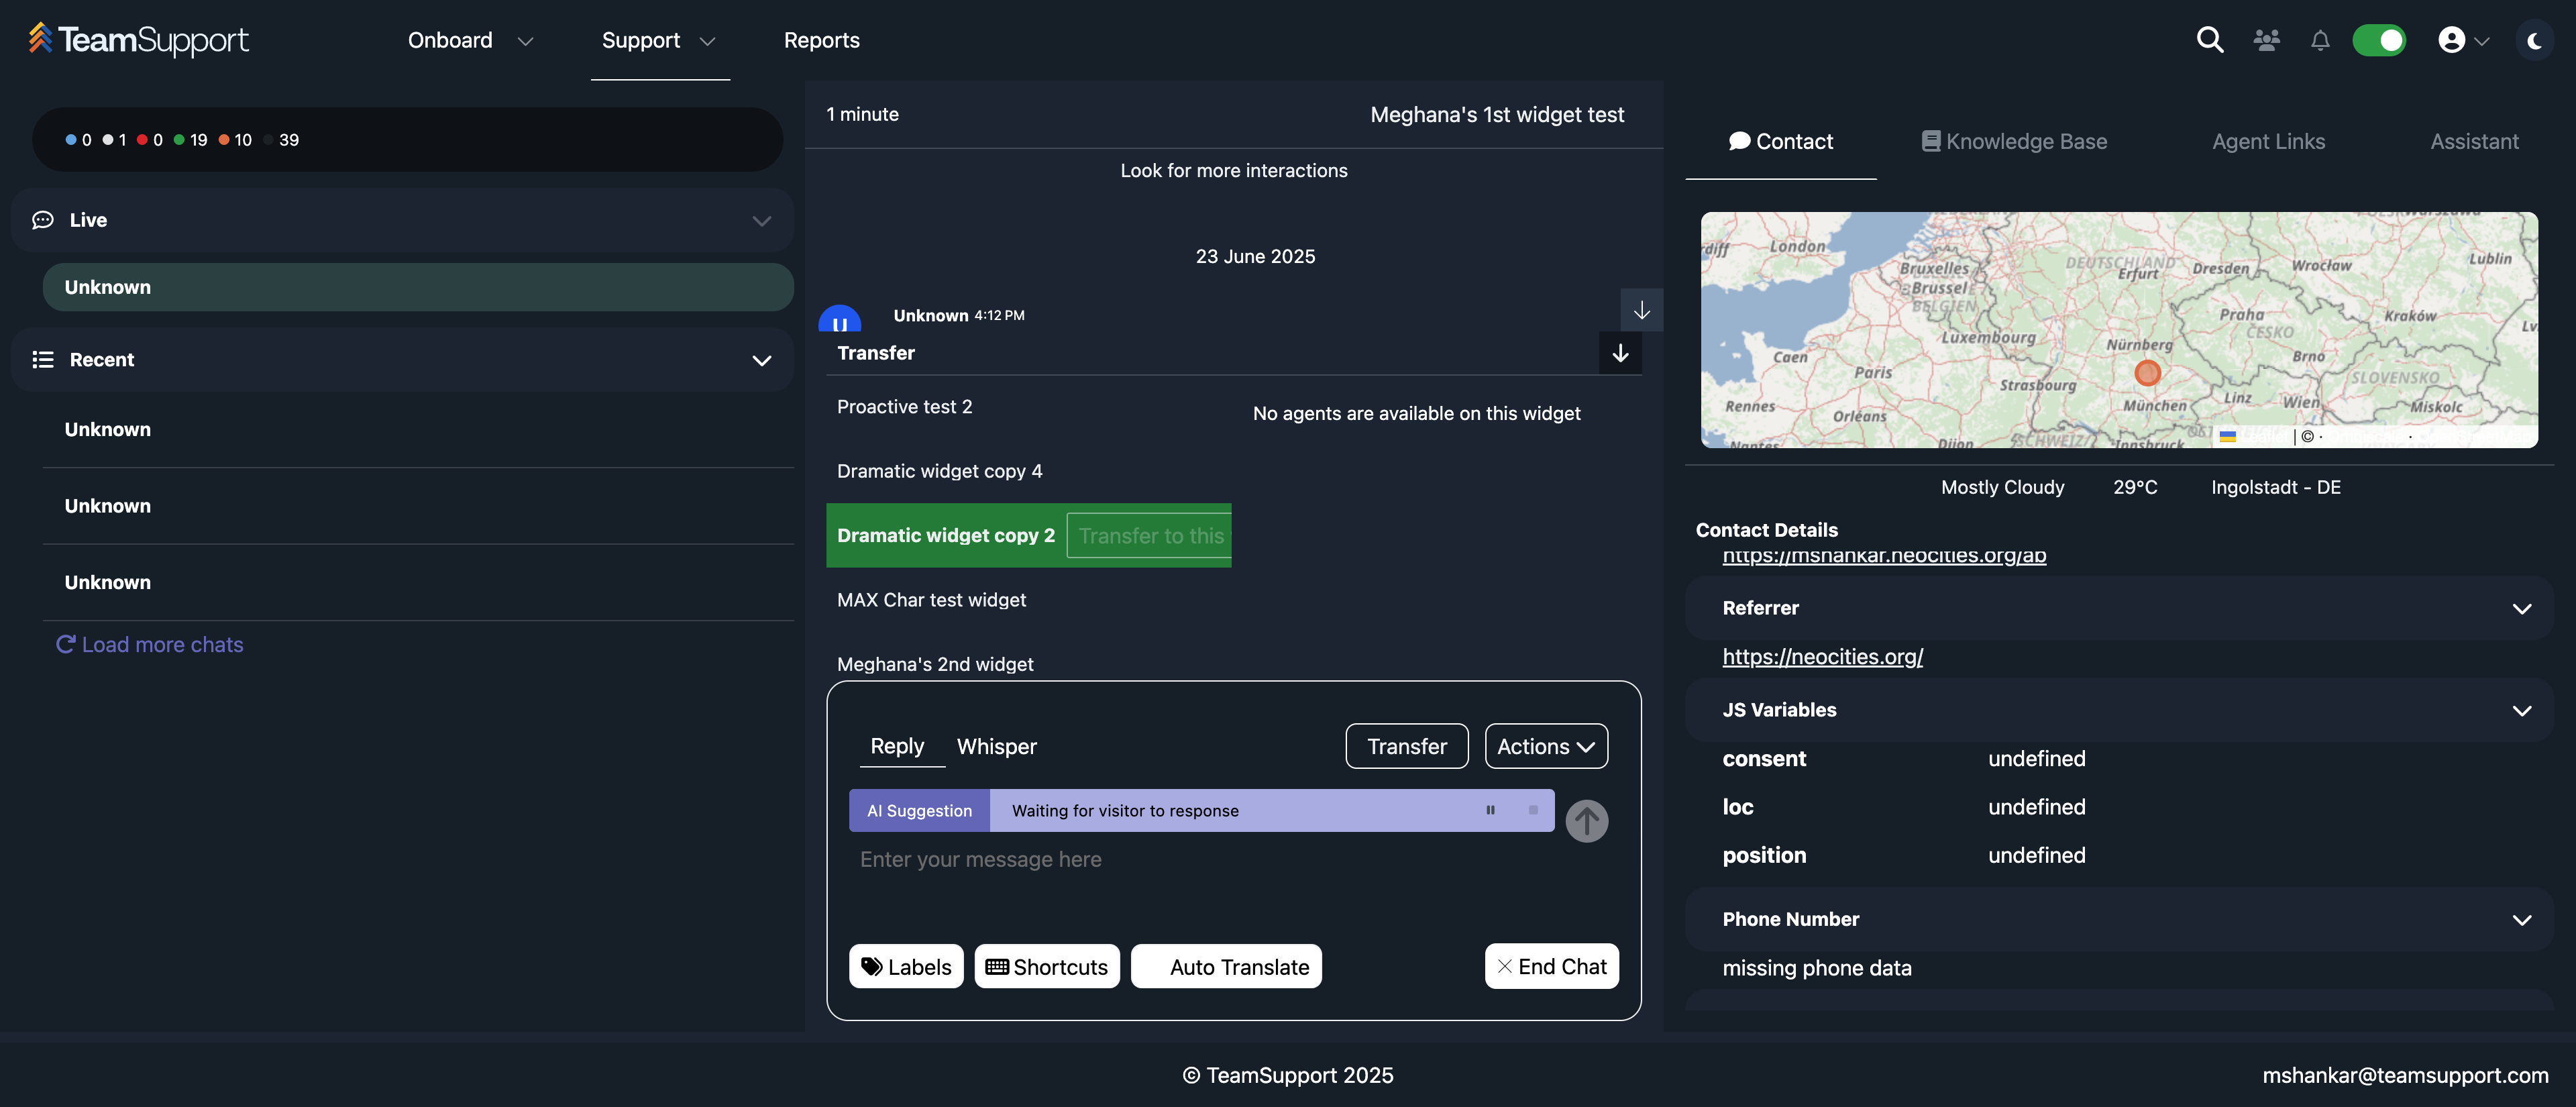Collapse the JS Variables section

[2521, 711]
